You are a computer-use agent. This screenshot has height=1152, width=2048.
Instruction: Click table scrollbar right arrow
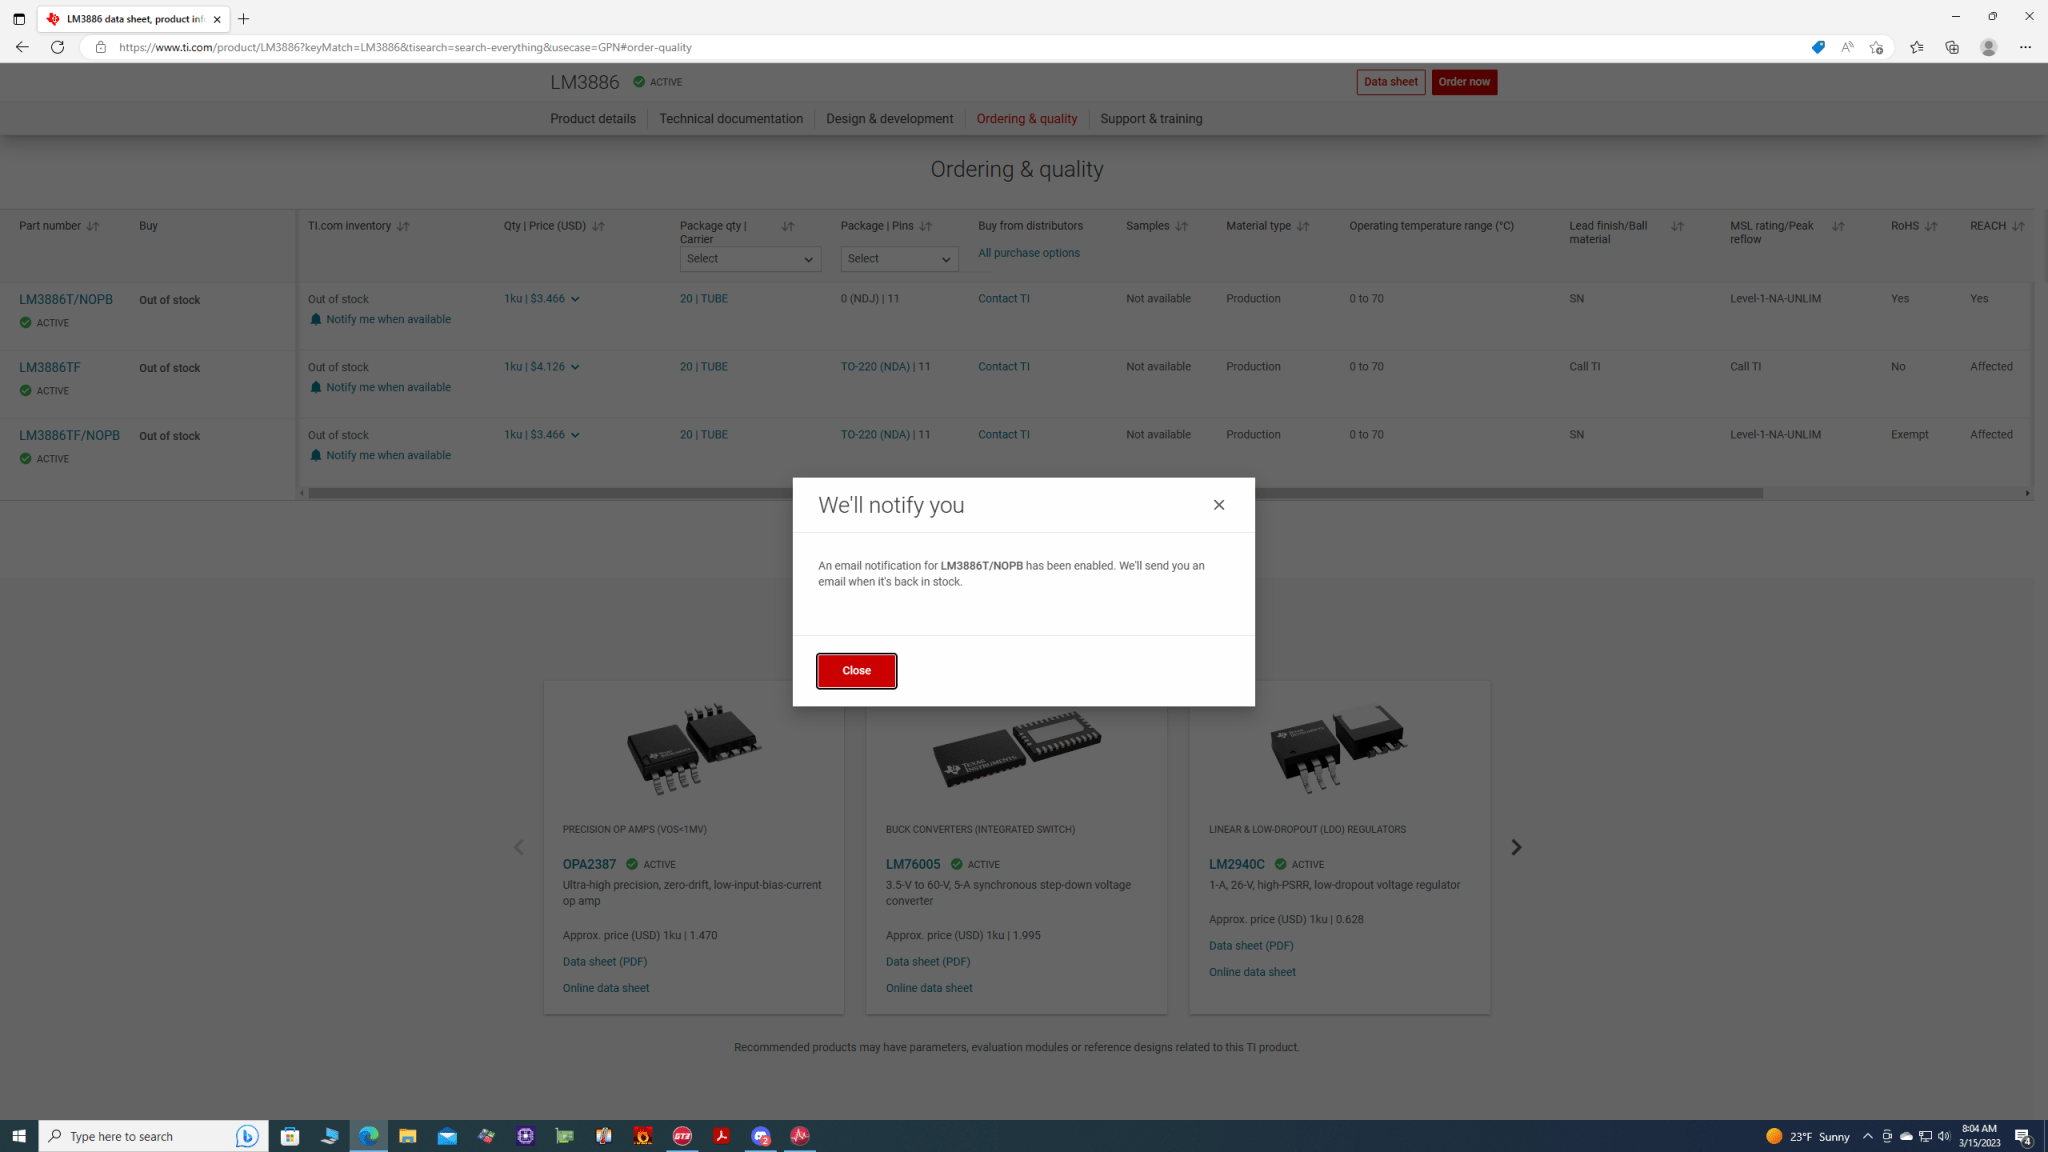[2026, 493]
